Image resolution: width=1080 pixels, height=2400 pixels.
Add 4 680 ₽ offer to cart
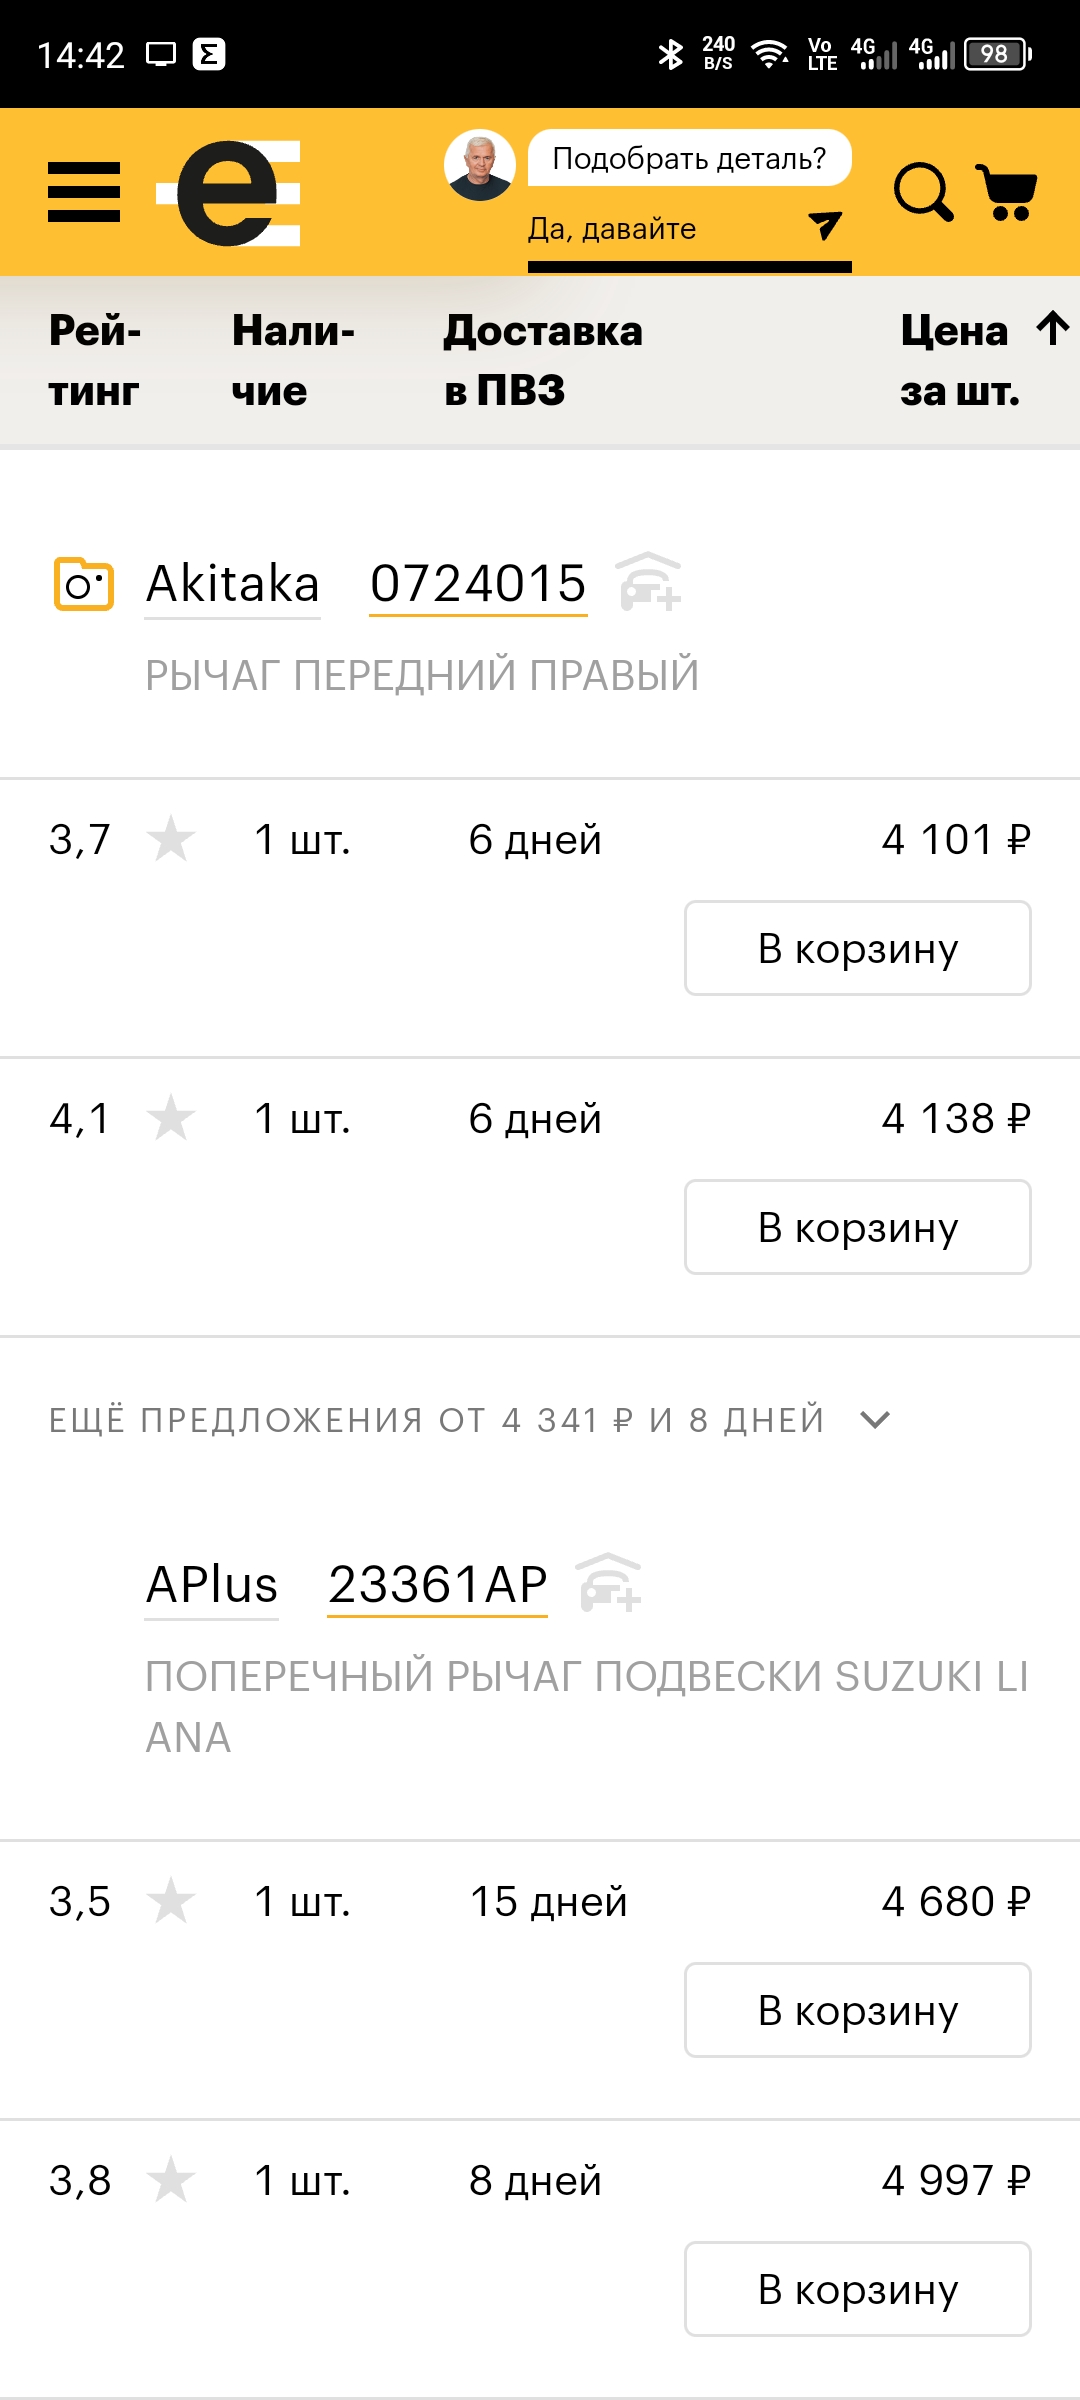pyautogui.click(x=857, y=2010)
